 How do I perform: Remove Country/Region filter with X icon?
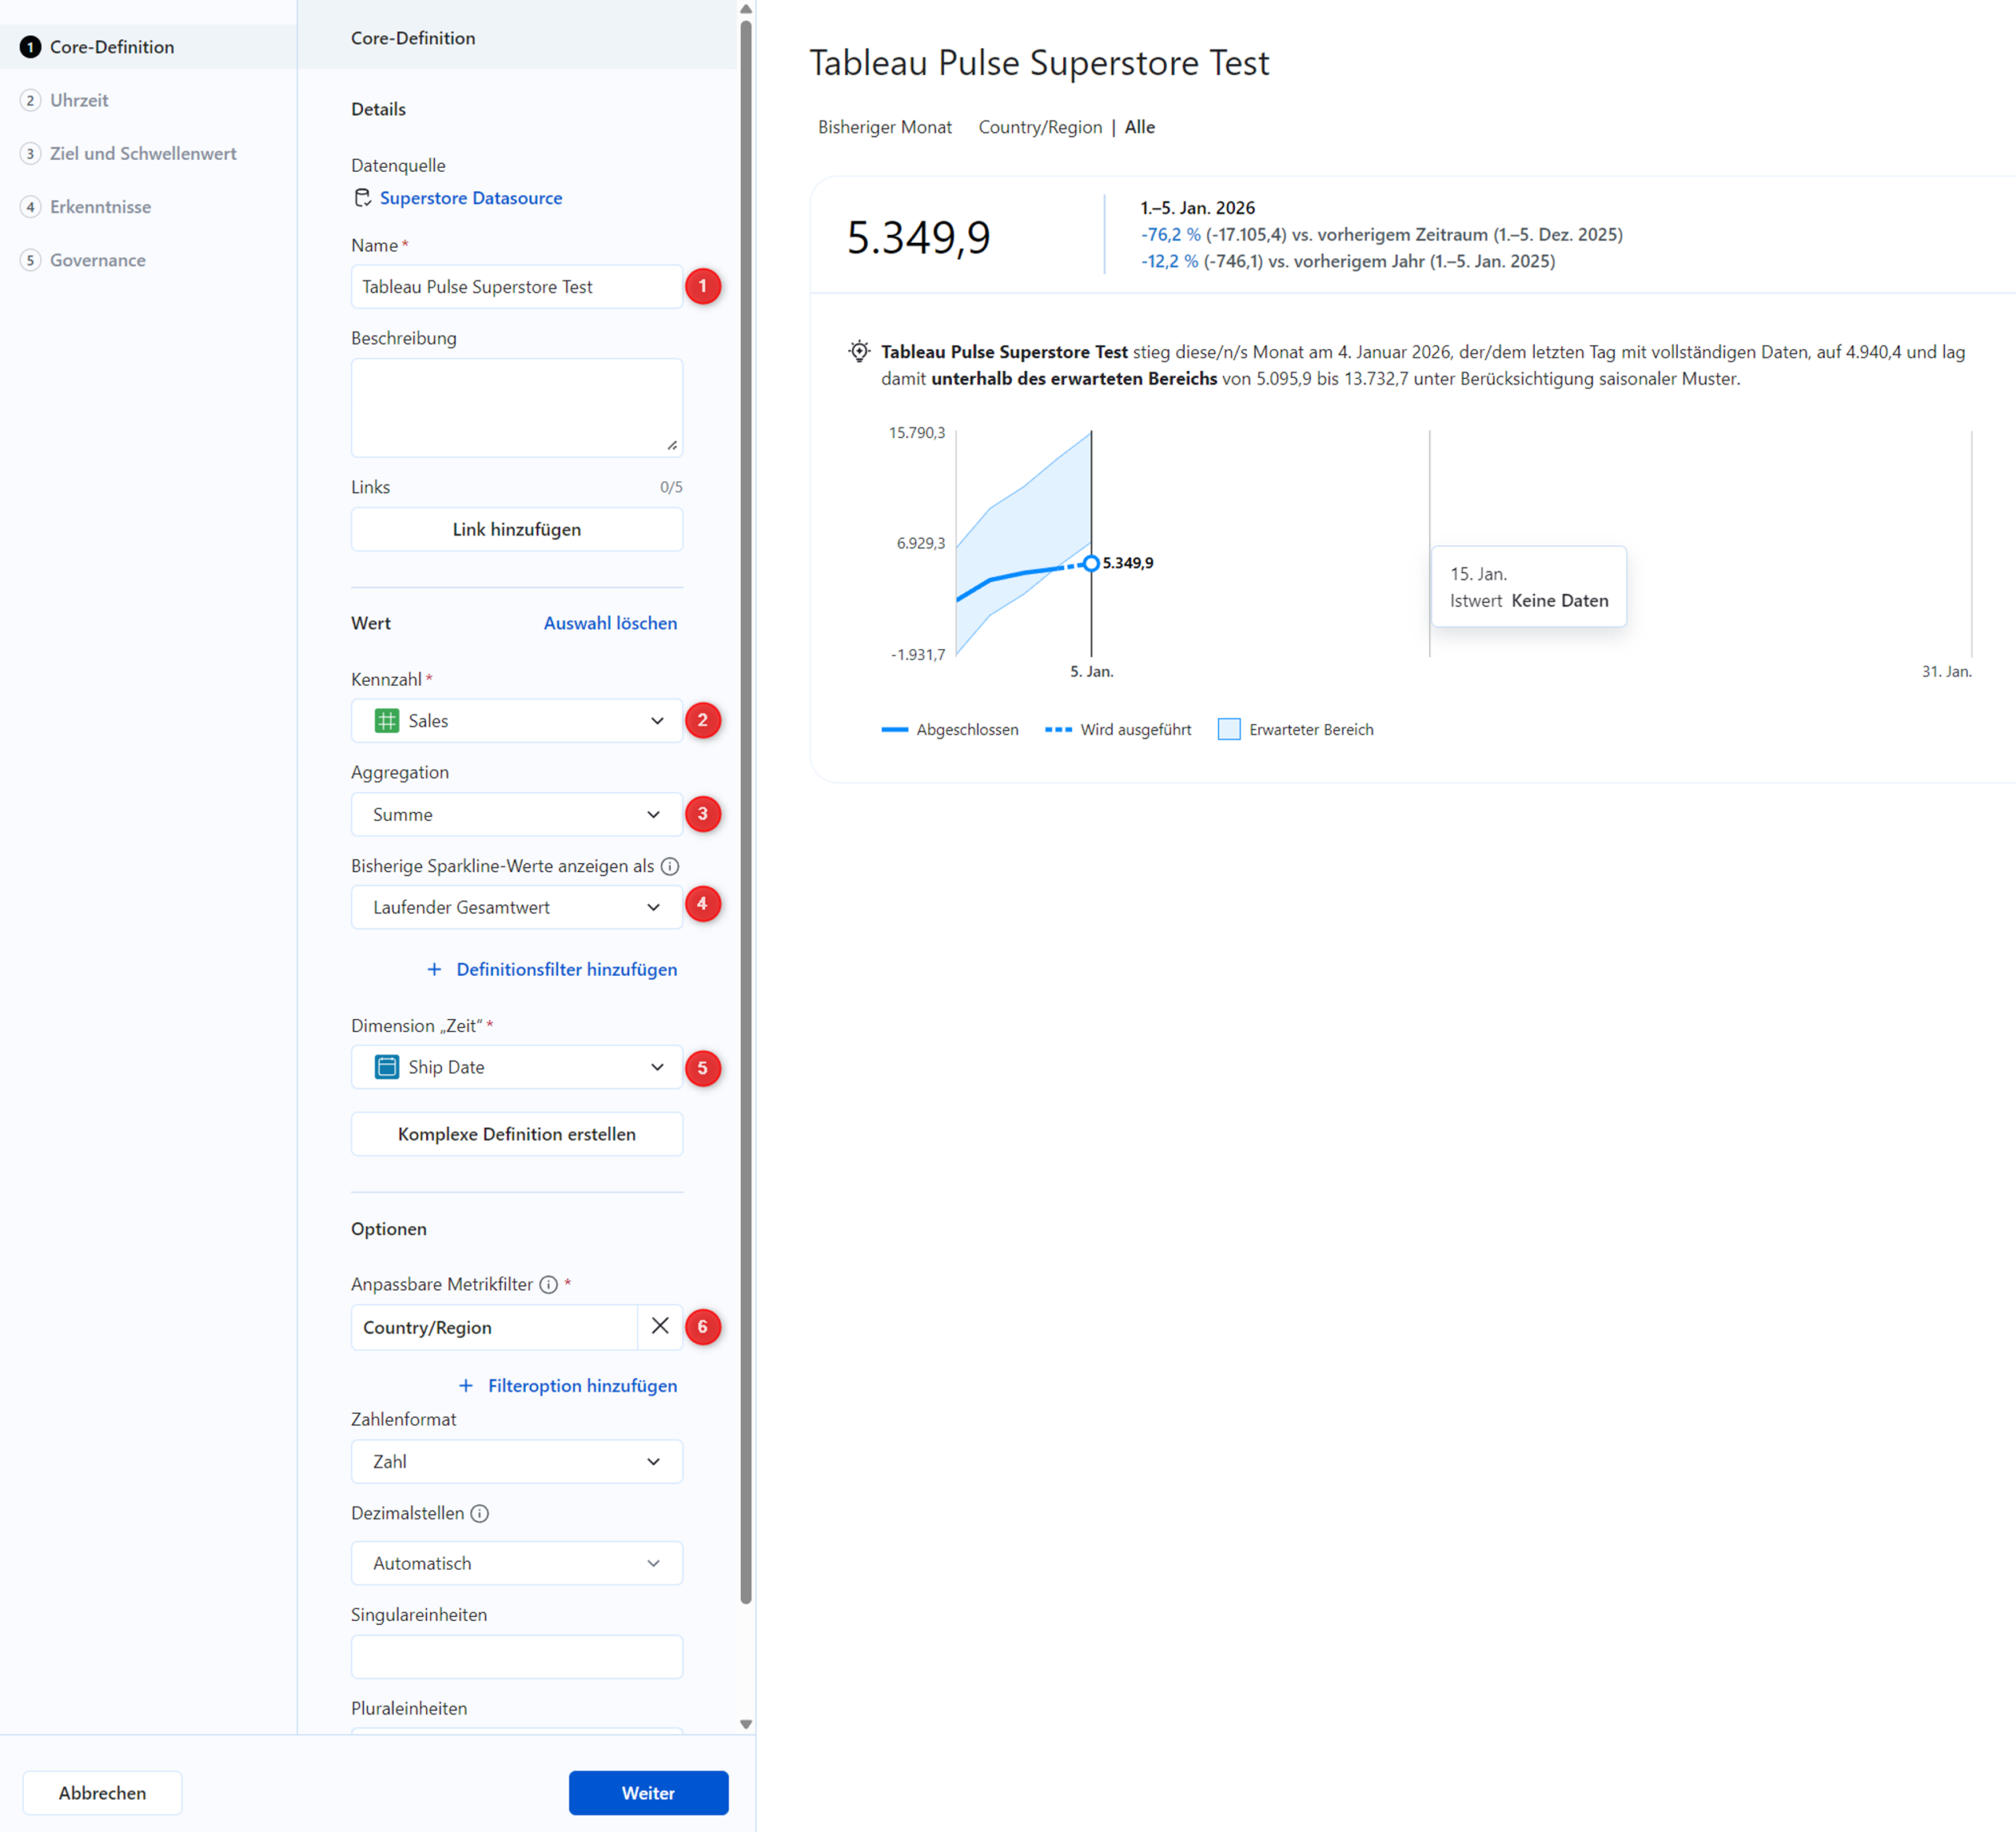(x=660, y=1326)
